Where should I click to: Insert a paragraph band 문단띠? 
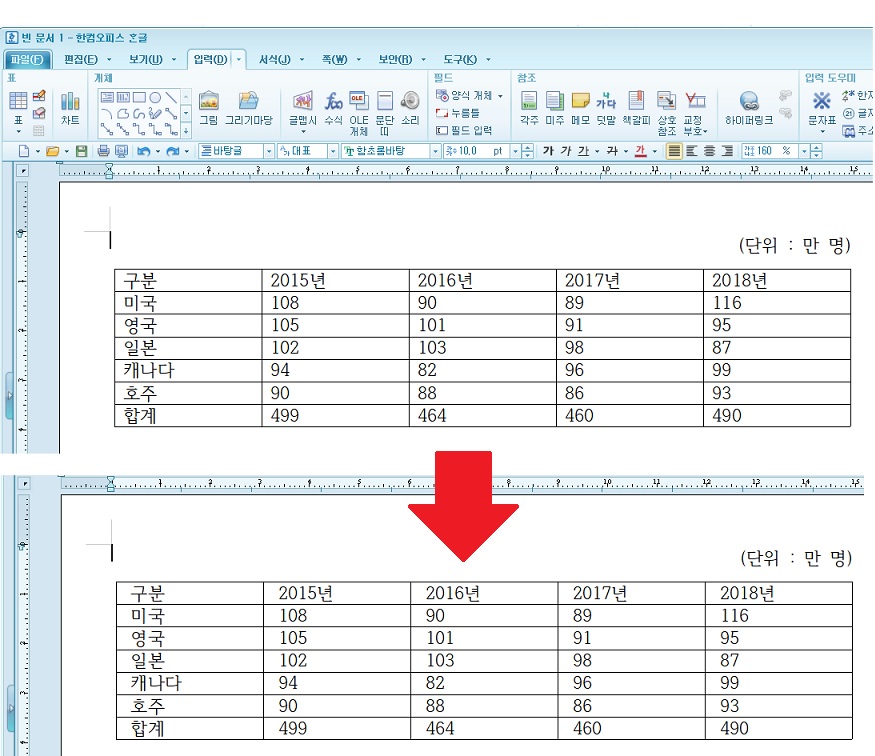click(x=384, y=113)
